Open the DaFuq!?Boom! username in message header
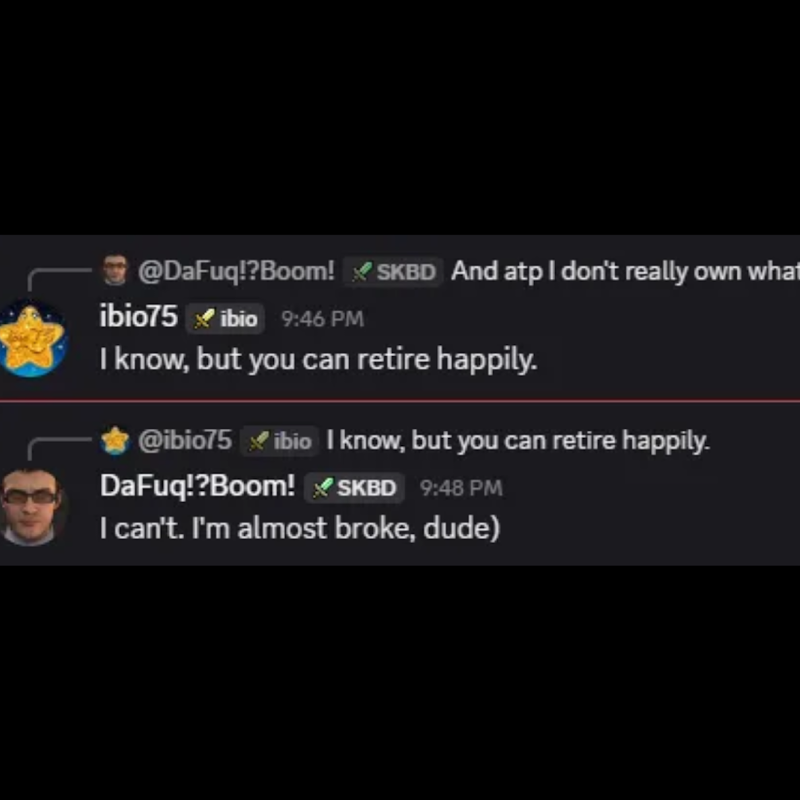The height and width of the screenshot is (800, 800). (197, 485)
